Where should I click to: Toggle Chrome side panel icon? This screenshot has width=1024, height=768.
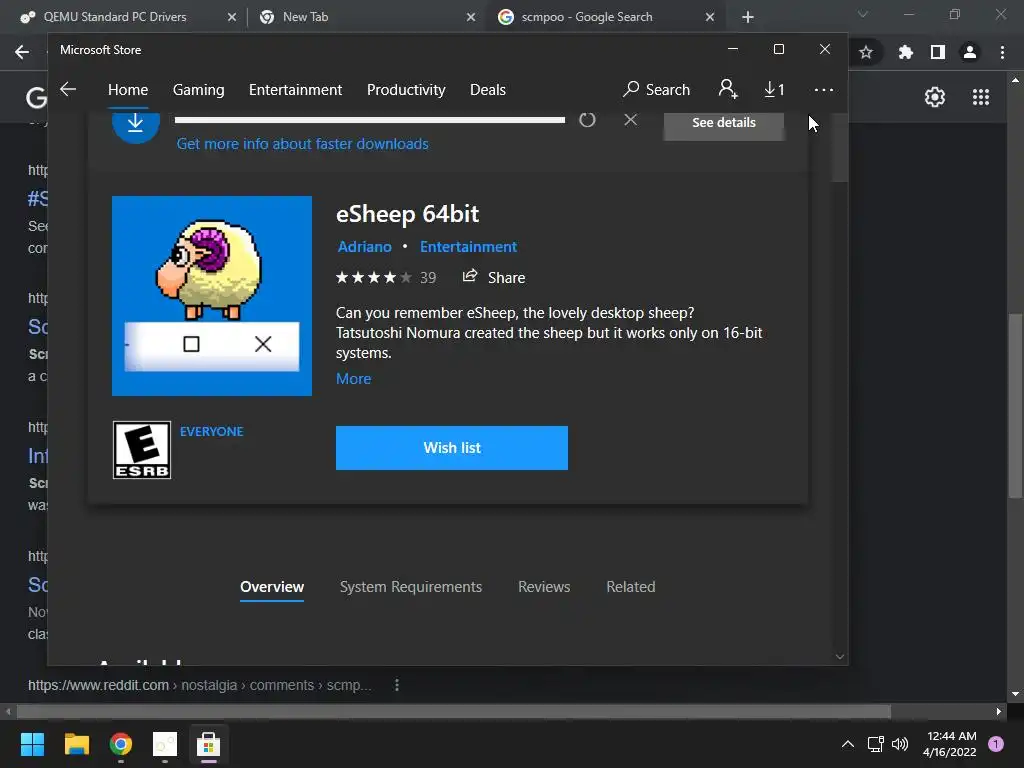pos(938,52)
